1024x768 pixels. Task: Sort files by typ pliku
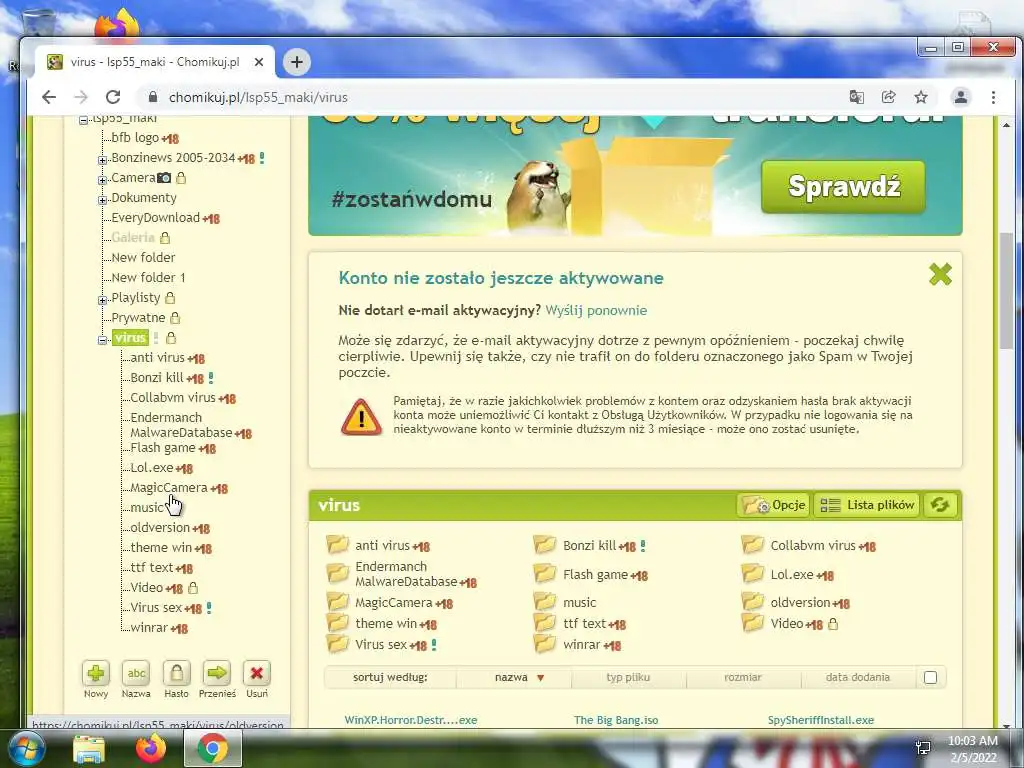628,677
